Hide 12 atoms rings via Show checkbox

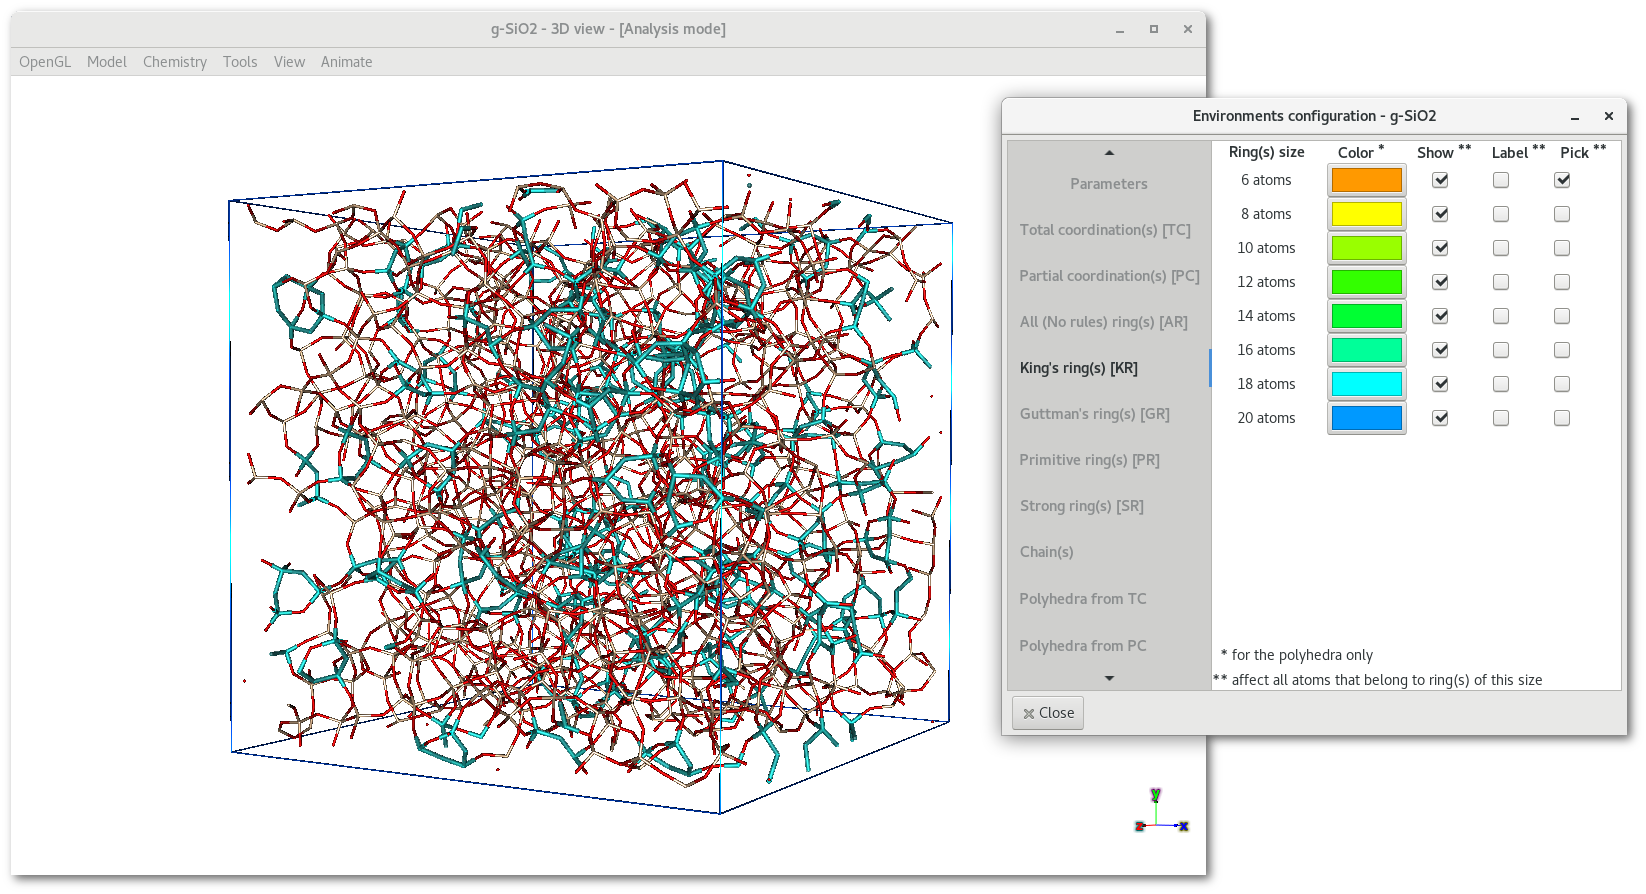pyautogui.click(x=1440, y=282)
